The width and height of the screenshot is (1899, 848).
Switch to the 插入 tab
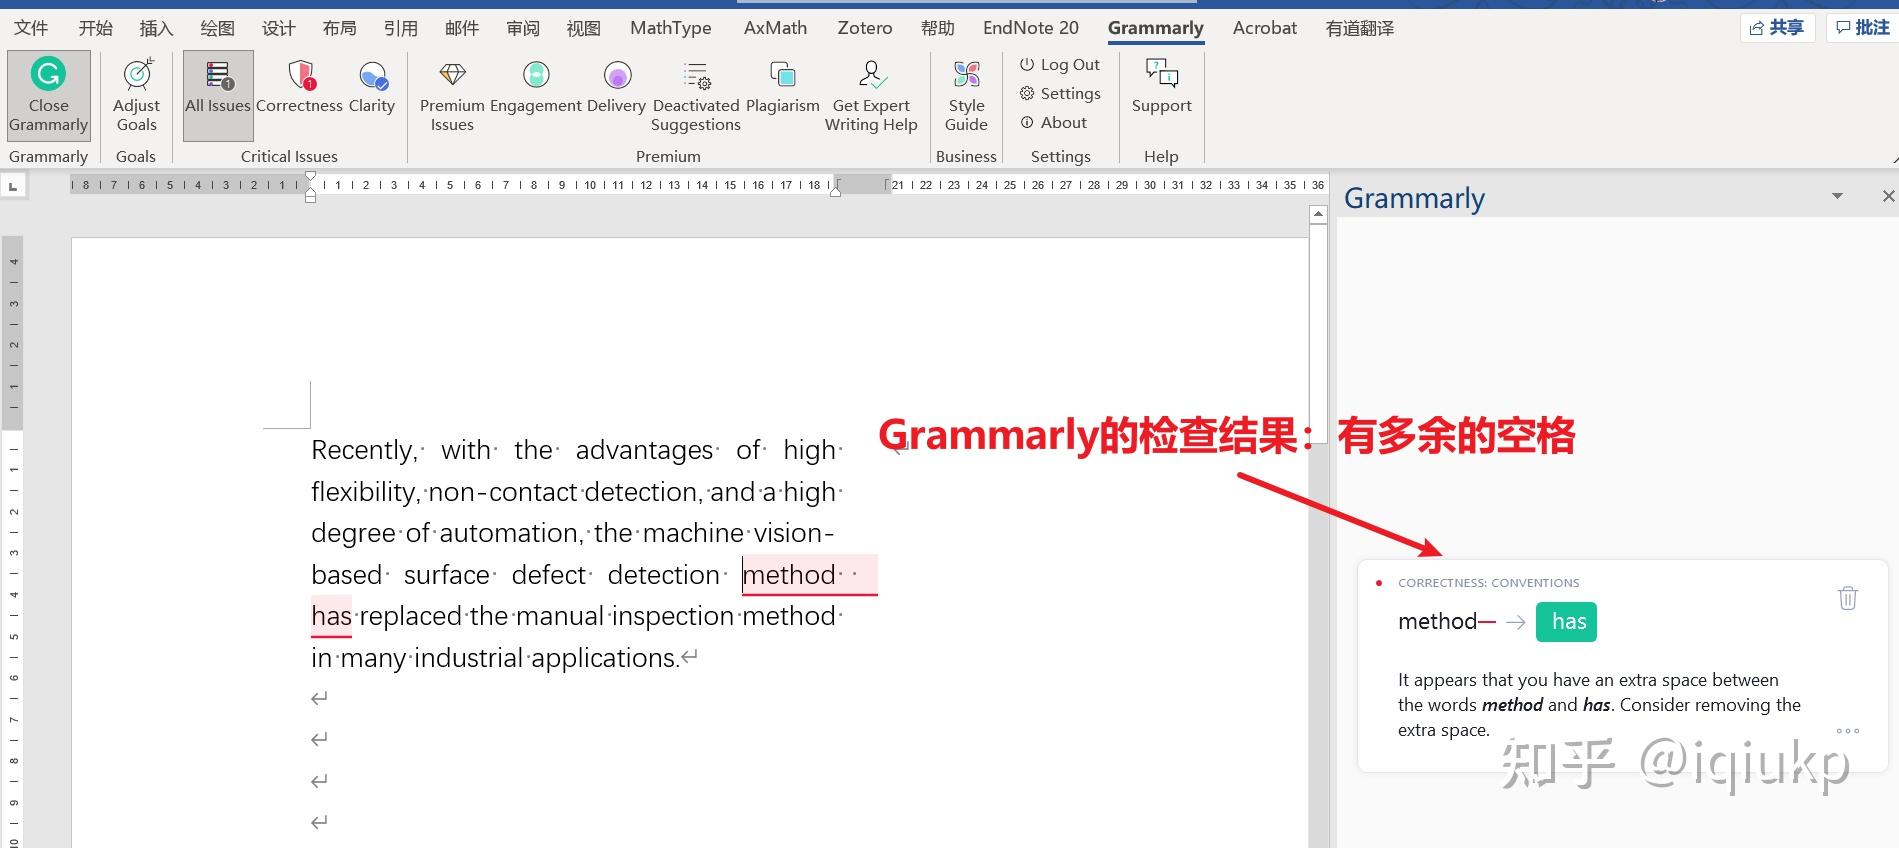(156, 28)
